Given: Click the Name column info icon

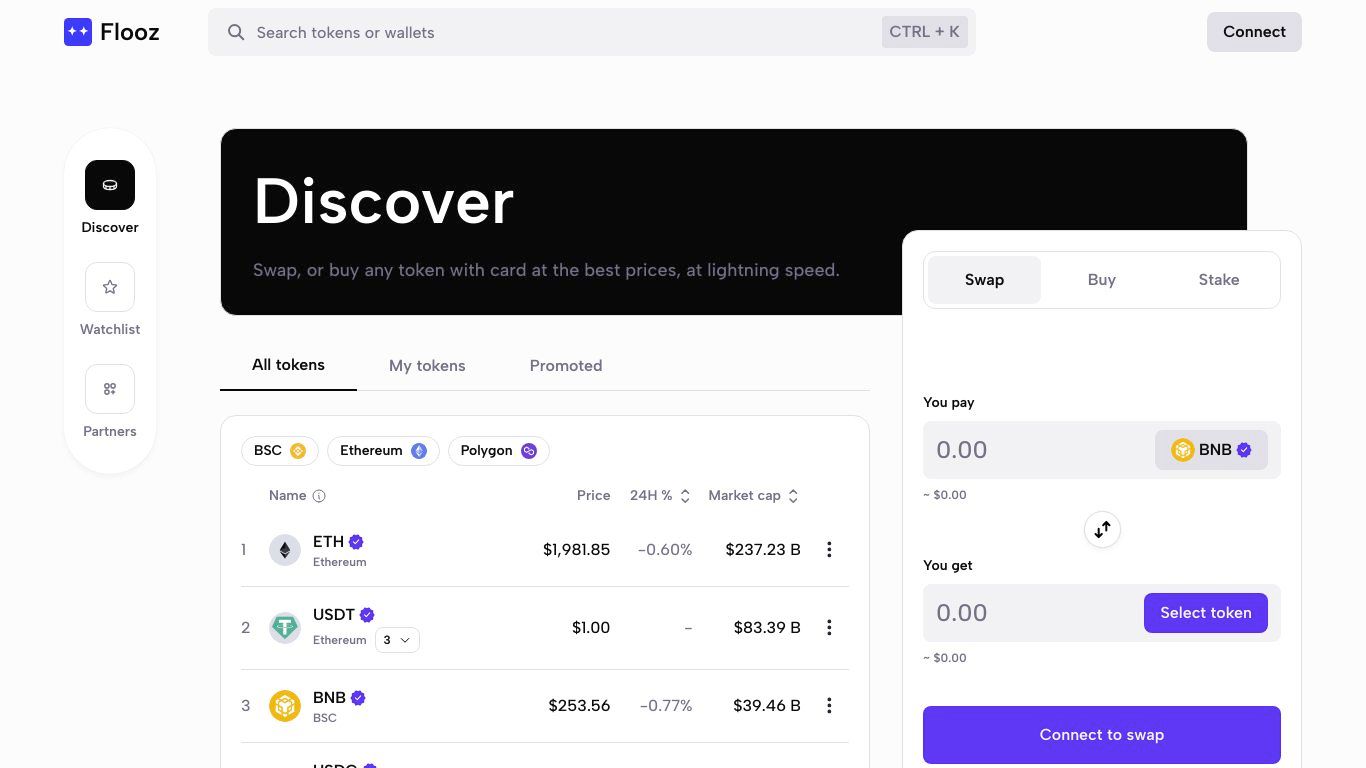Looking at the screenshot, I should 319,496.
